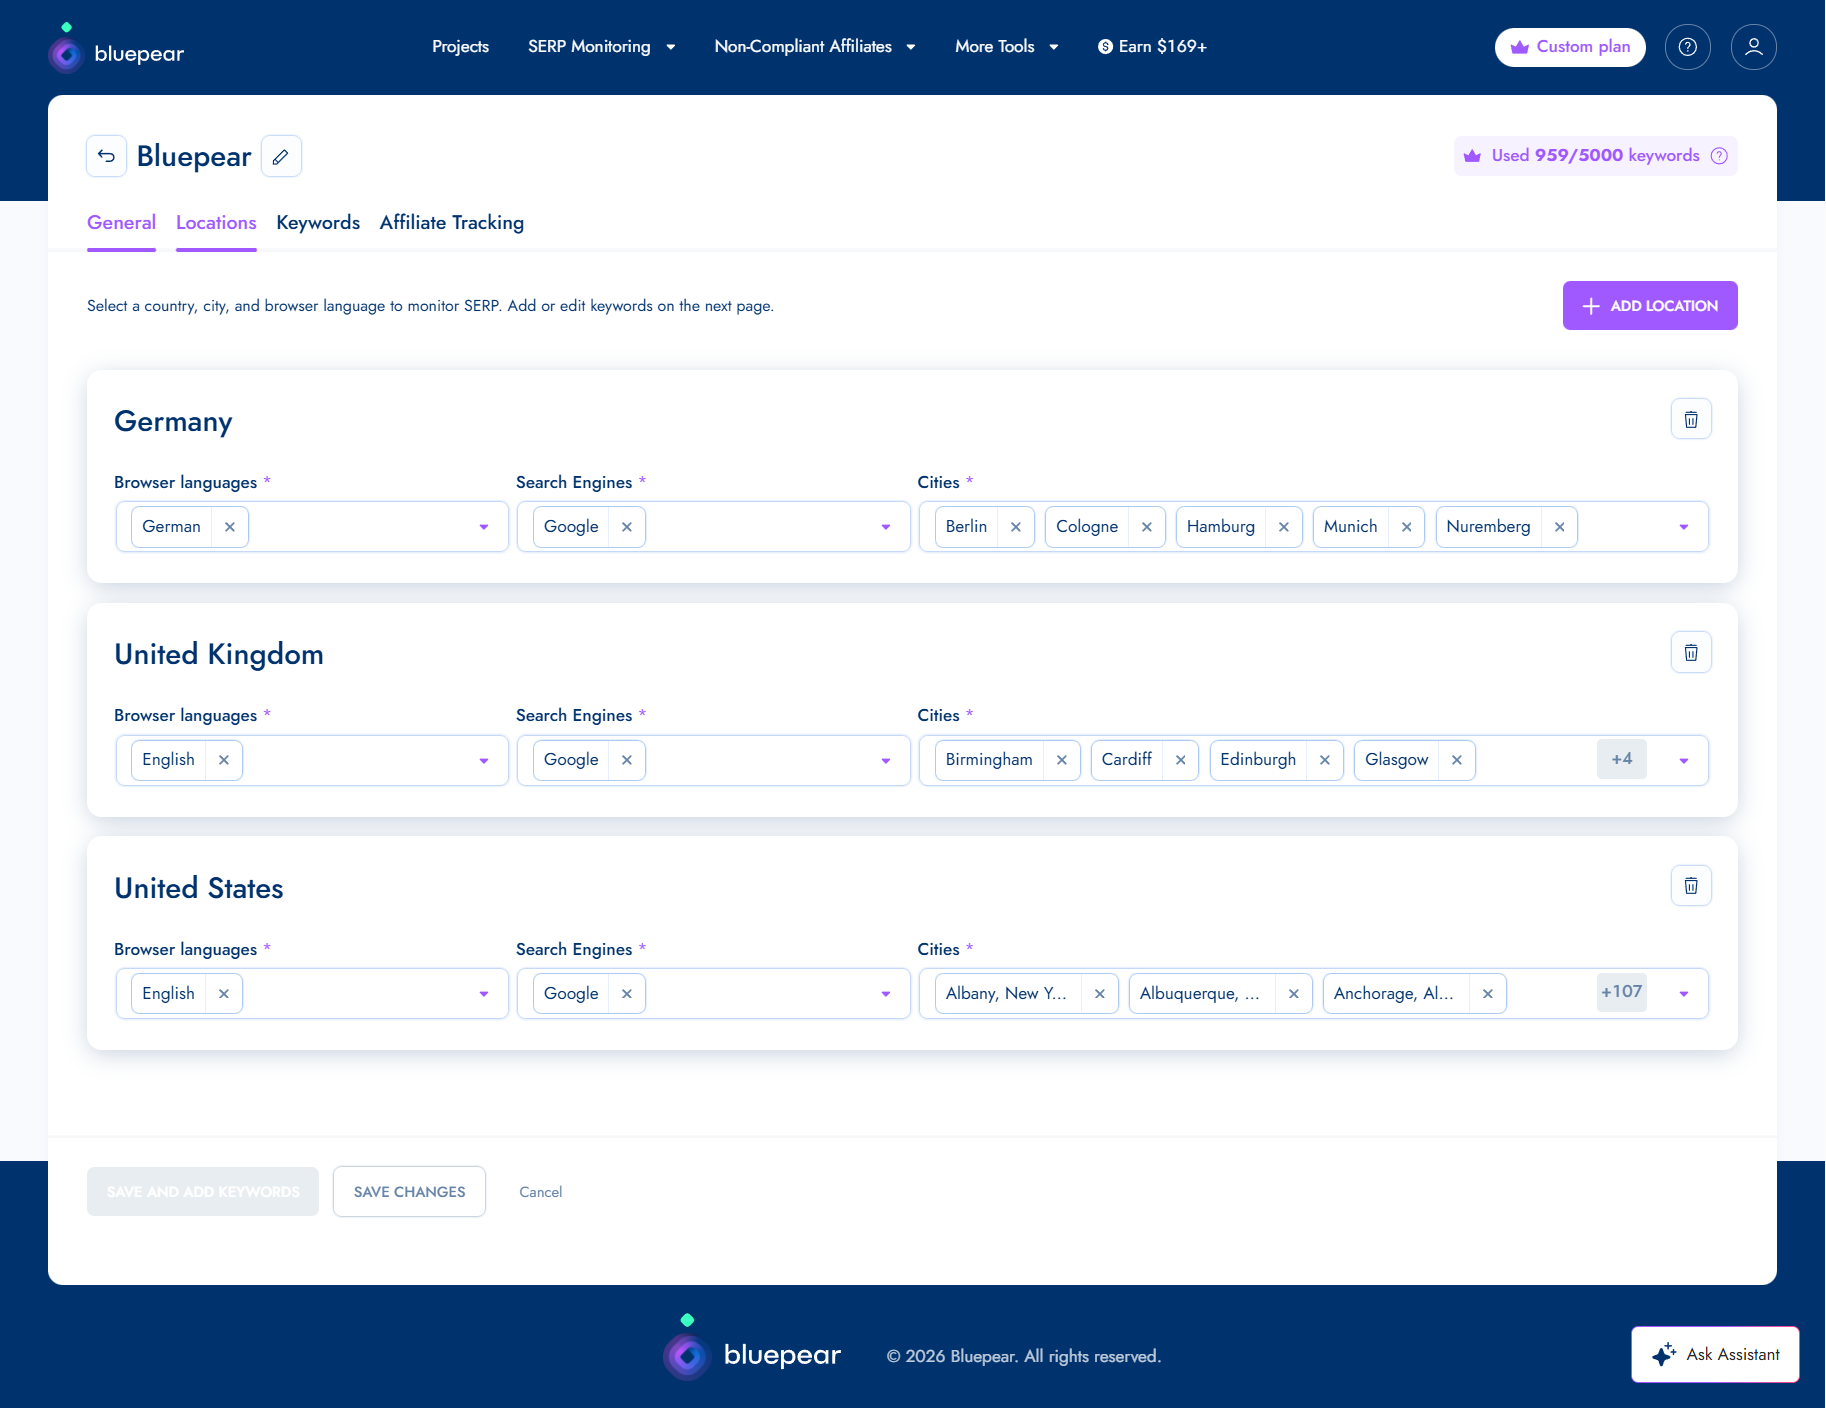1826x1408 pixels.
Task: Go to Projects in top navigation
Action: (460, 47)
